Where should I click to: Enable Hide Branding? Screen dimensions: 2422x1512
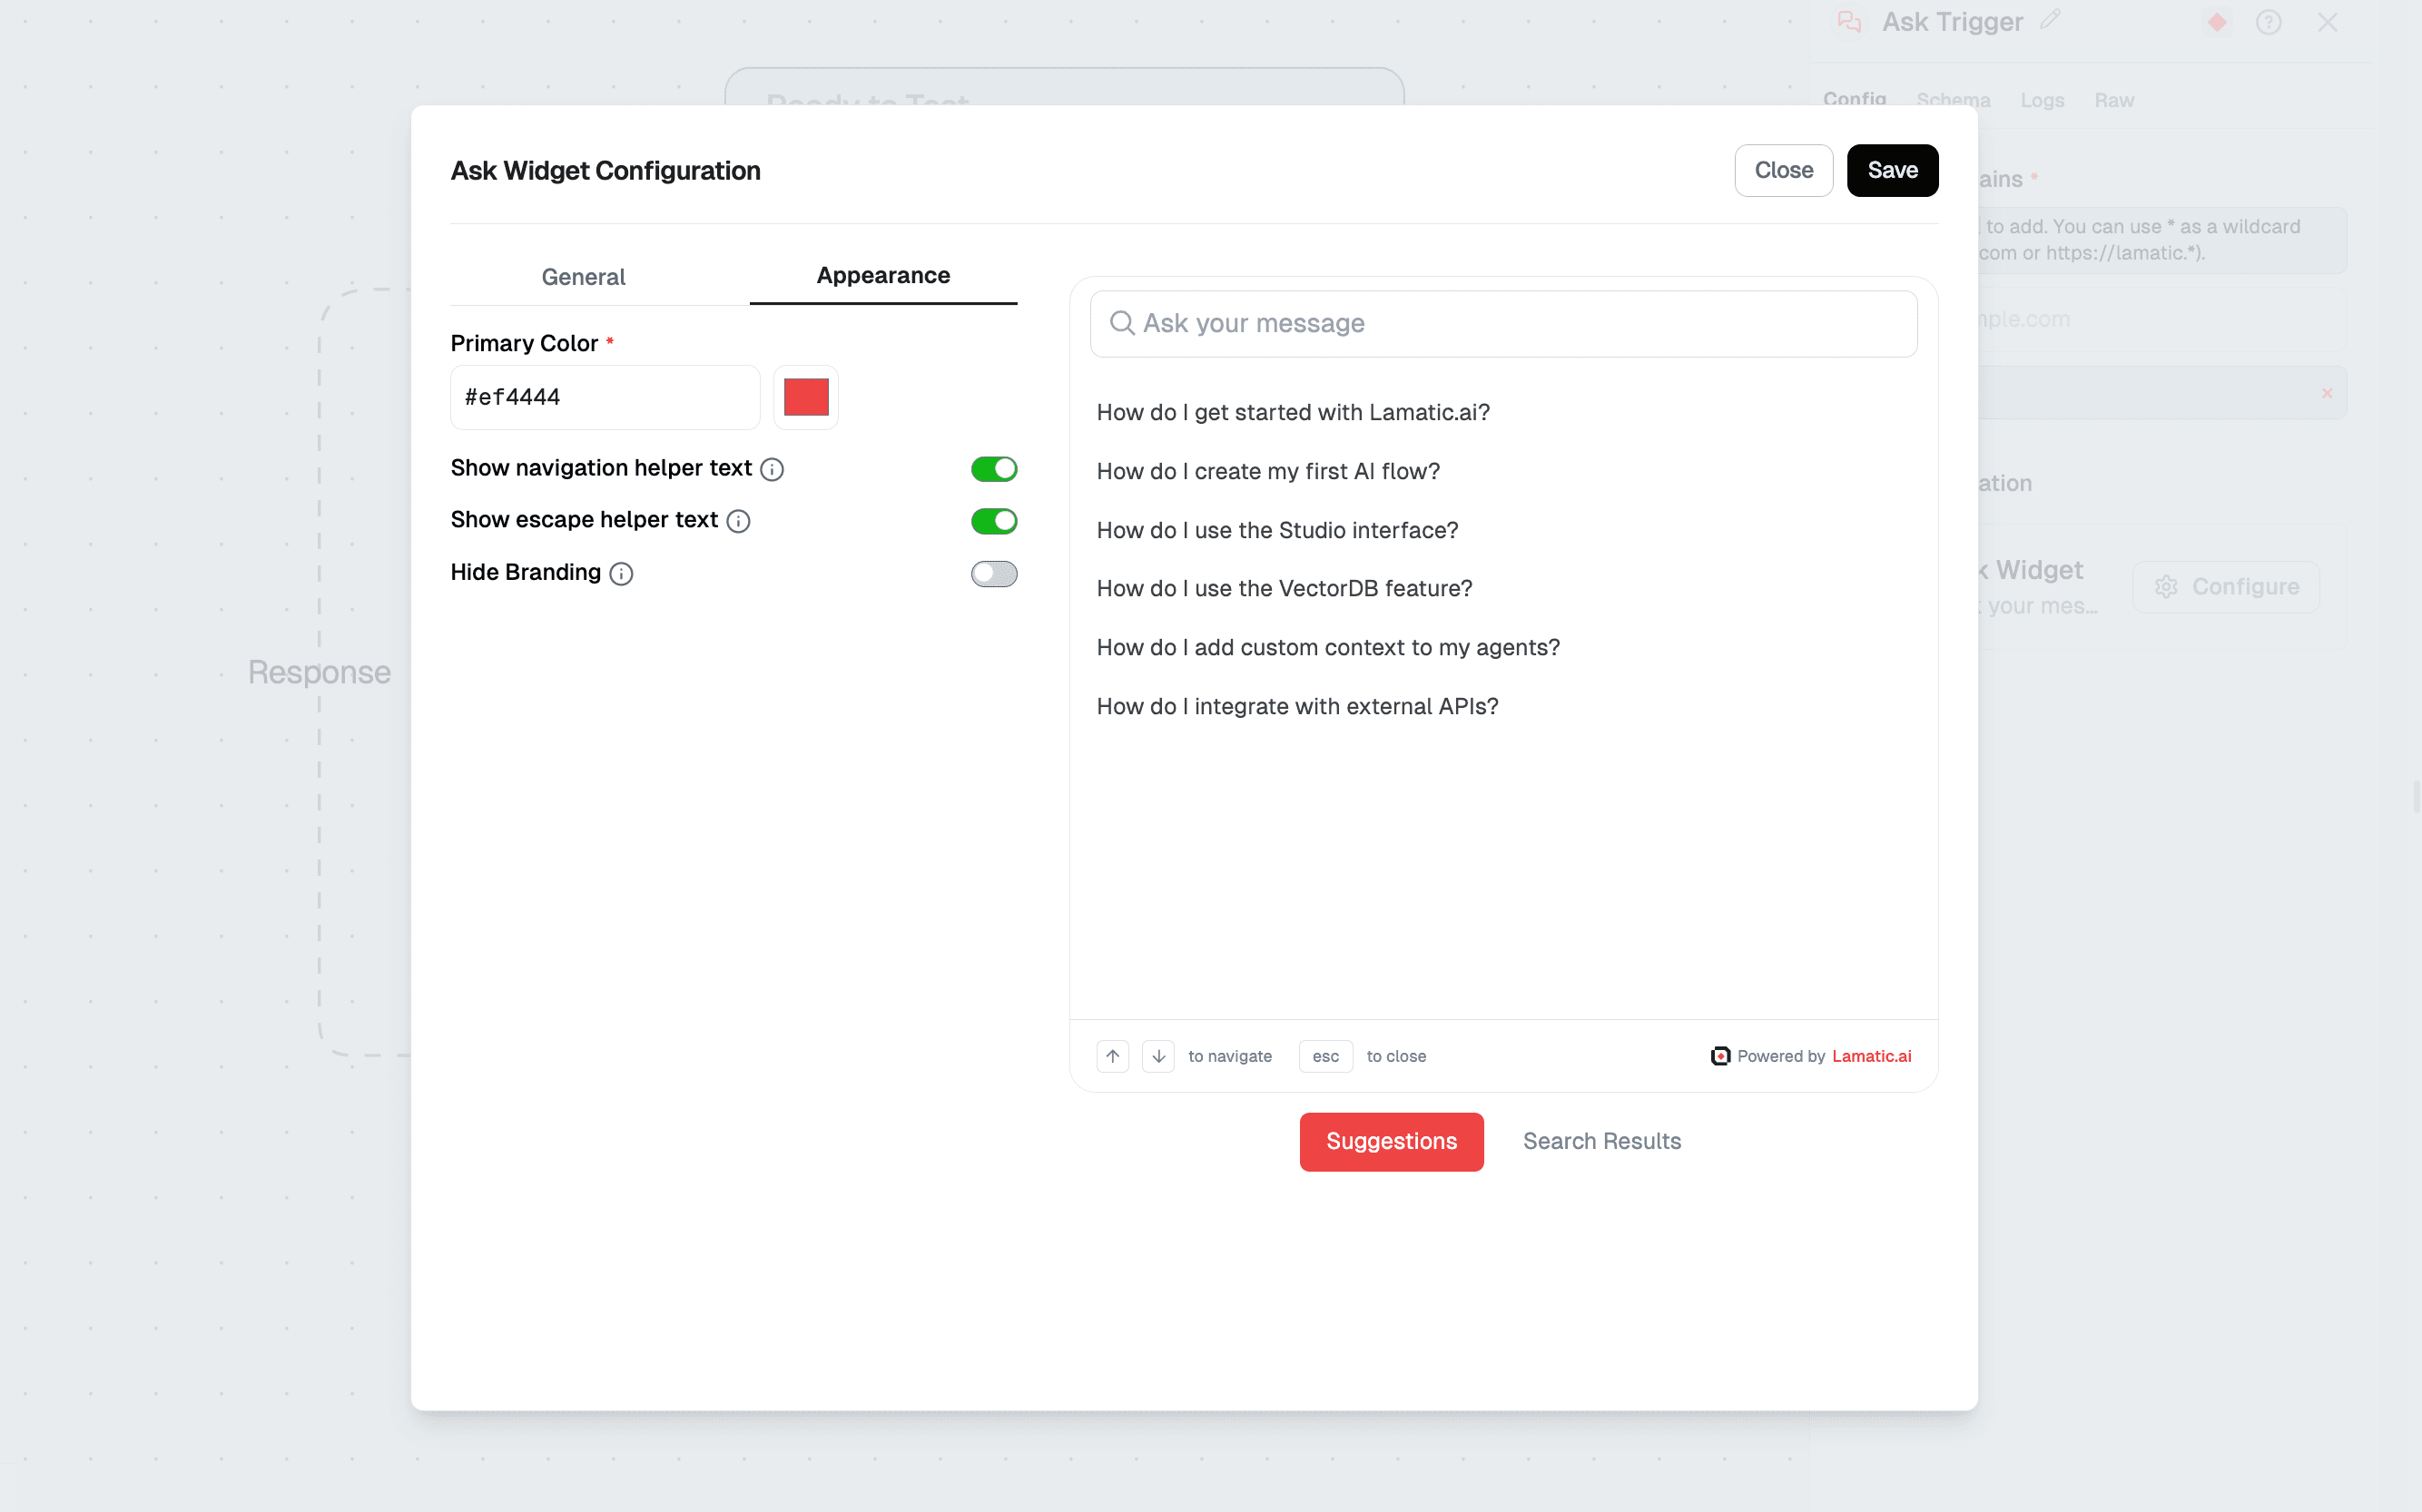pos(994,574)
